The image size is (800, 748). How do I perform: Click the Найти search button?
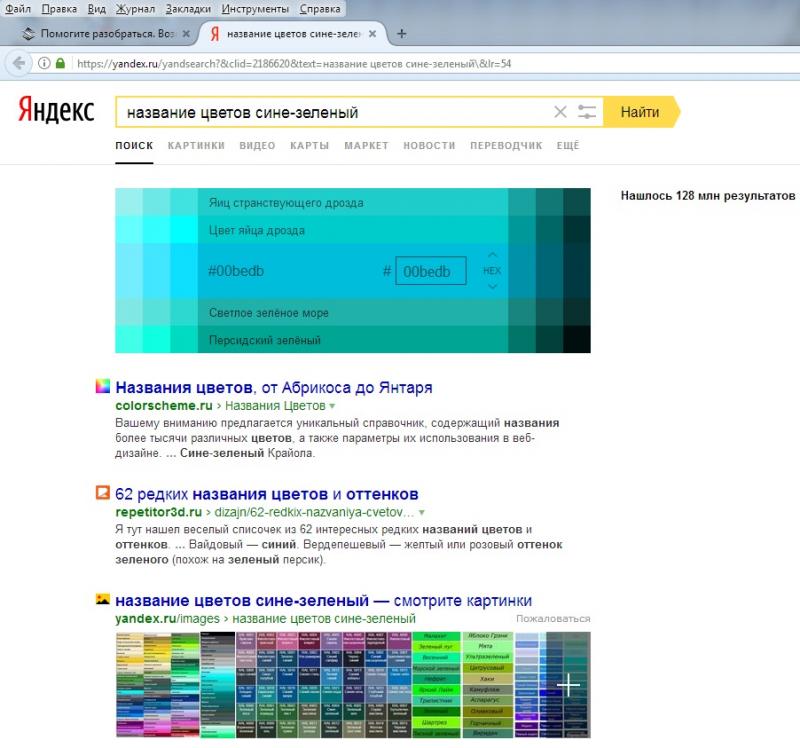(x=641, y=112)
